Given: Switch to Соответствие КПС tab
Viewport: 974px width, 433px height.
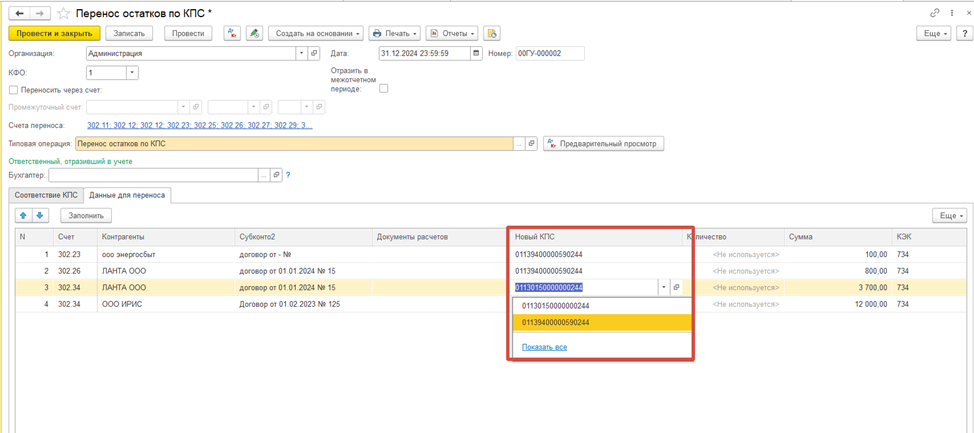Looking at the screenshot, I should click(47, 195).
